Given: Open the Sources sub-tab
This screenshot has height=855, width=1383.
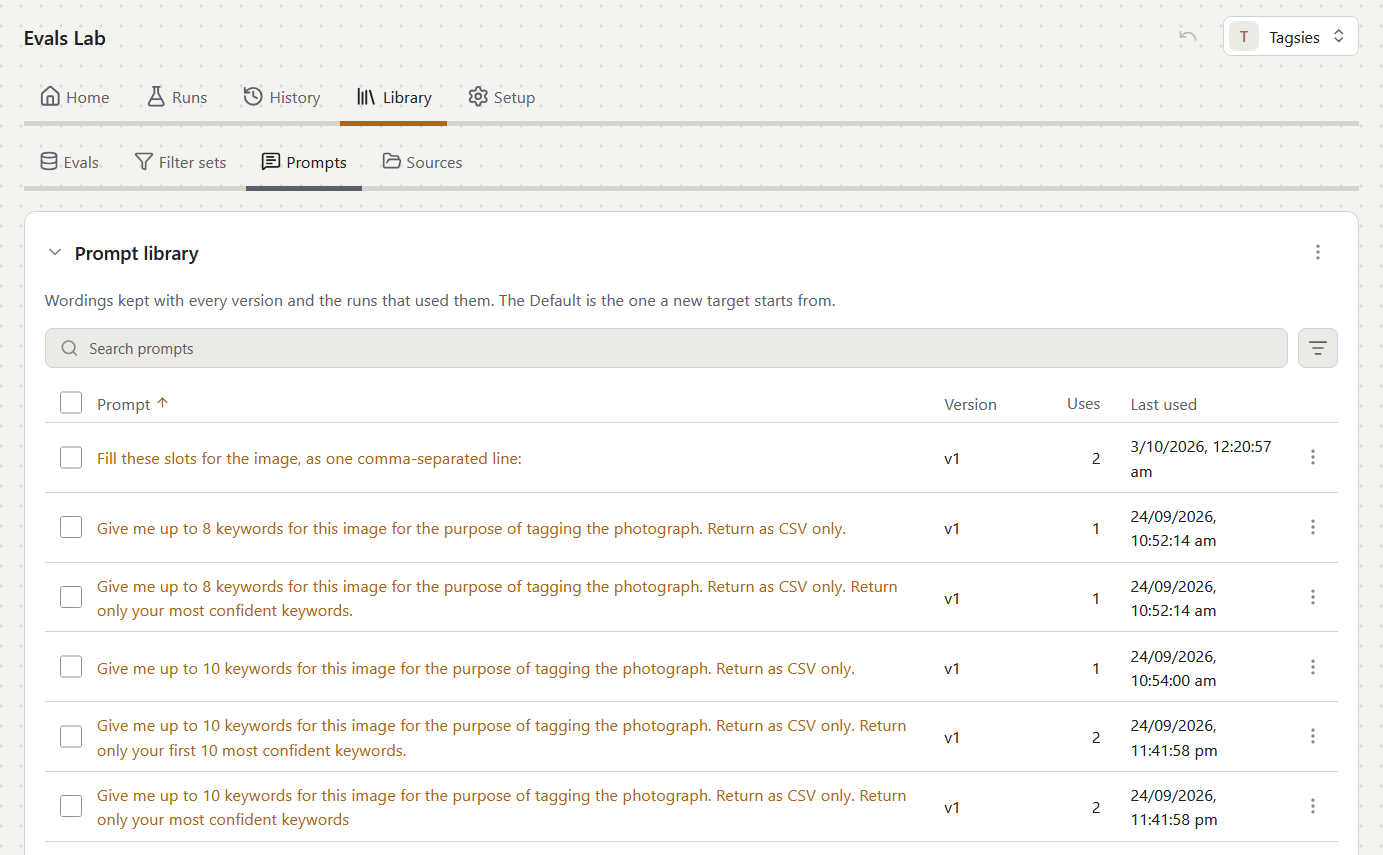Looking at the screenshot, I should 422,162.
